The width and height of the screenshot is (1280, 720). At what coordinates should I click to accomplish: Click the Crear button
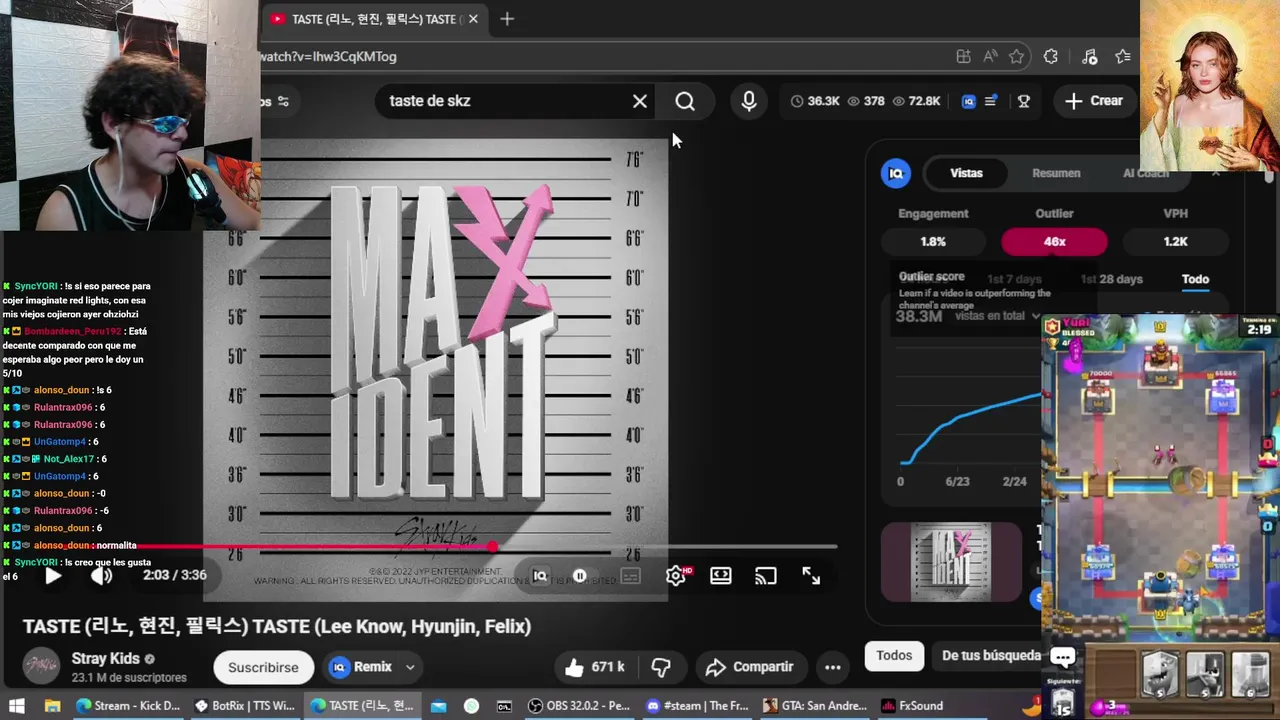(x=1094, y=101)
